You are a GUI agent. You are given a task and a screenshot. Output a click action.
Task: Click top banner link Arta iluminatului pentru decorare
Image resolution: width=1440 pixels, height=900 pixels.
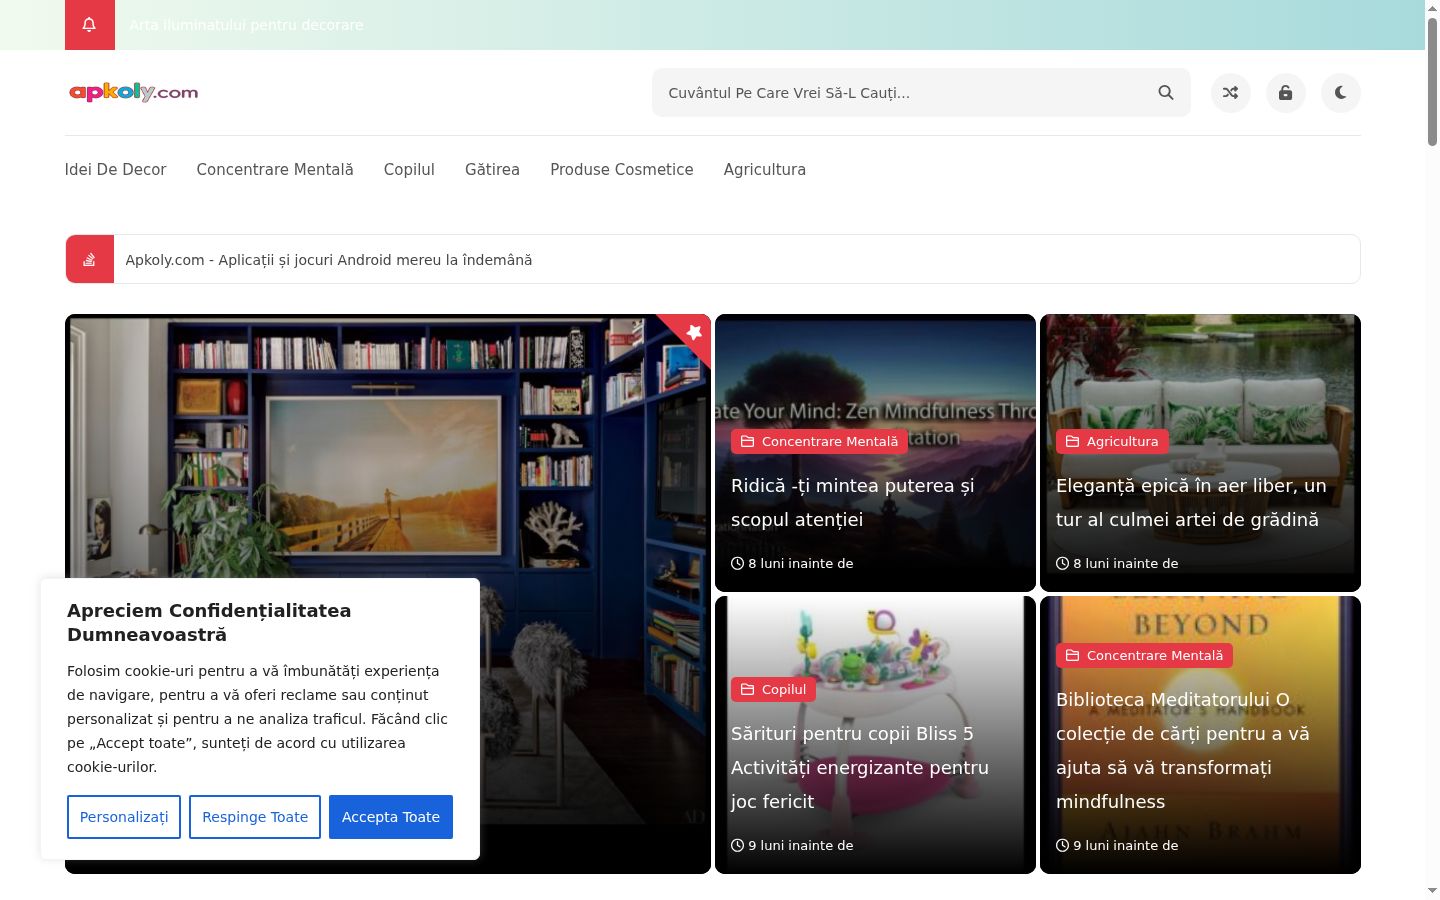(x=246, y=25)
